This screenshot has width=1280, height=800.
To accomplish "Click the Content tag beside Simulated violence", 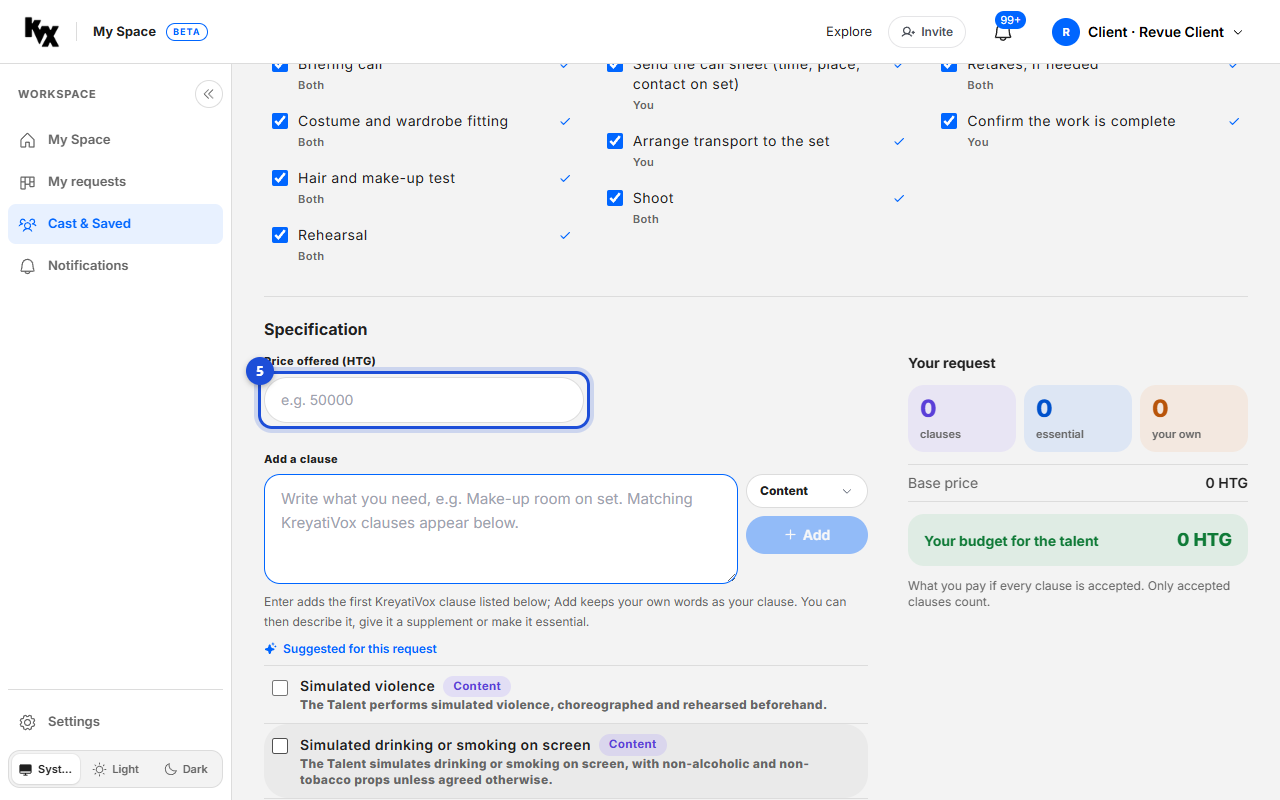I will [x=477, y=686].
